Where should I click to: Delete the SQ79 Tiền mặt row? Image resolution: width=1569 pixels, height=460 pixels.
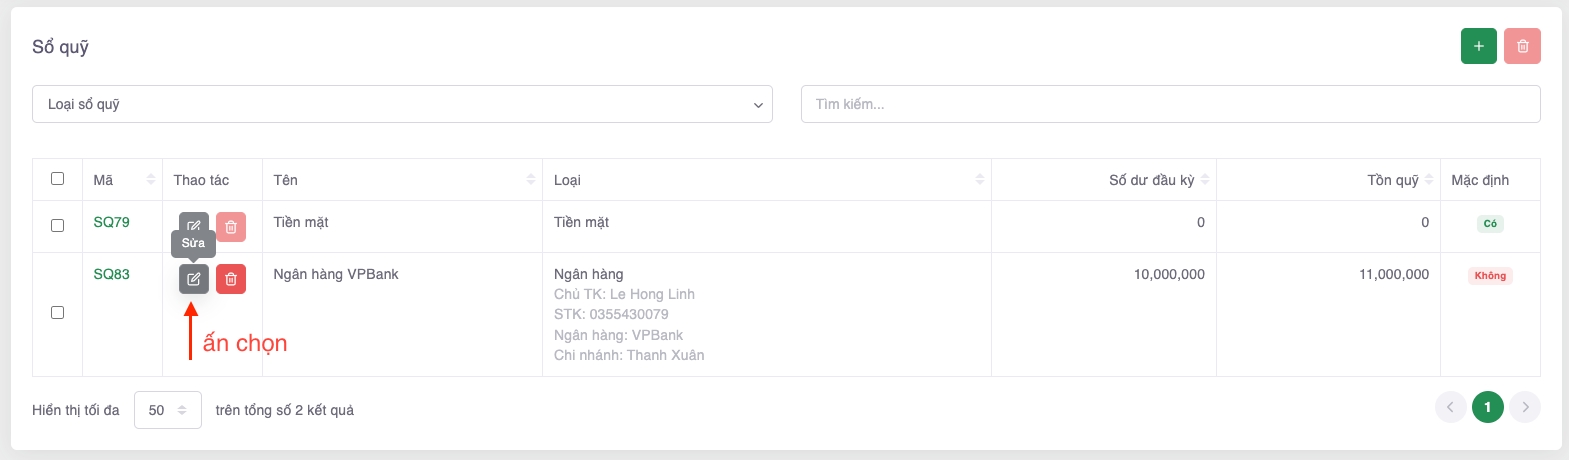pyautogui.click(x=231, y=227)
